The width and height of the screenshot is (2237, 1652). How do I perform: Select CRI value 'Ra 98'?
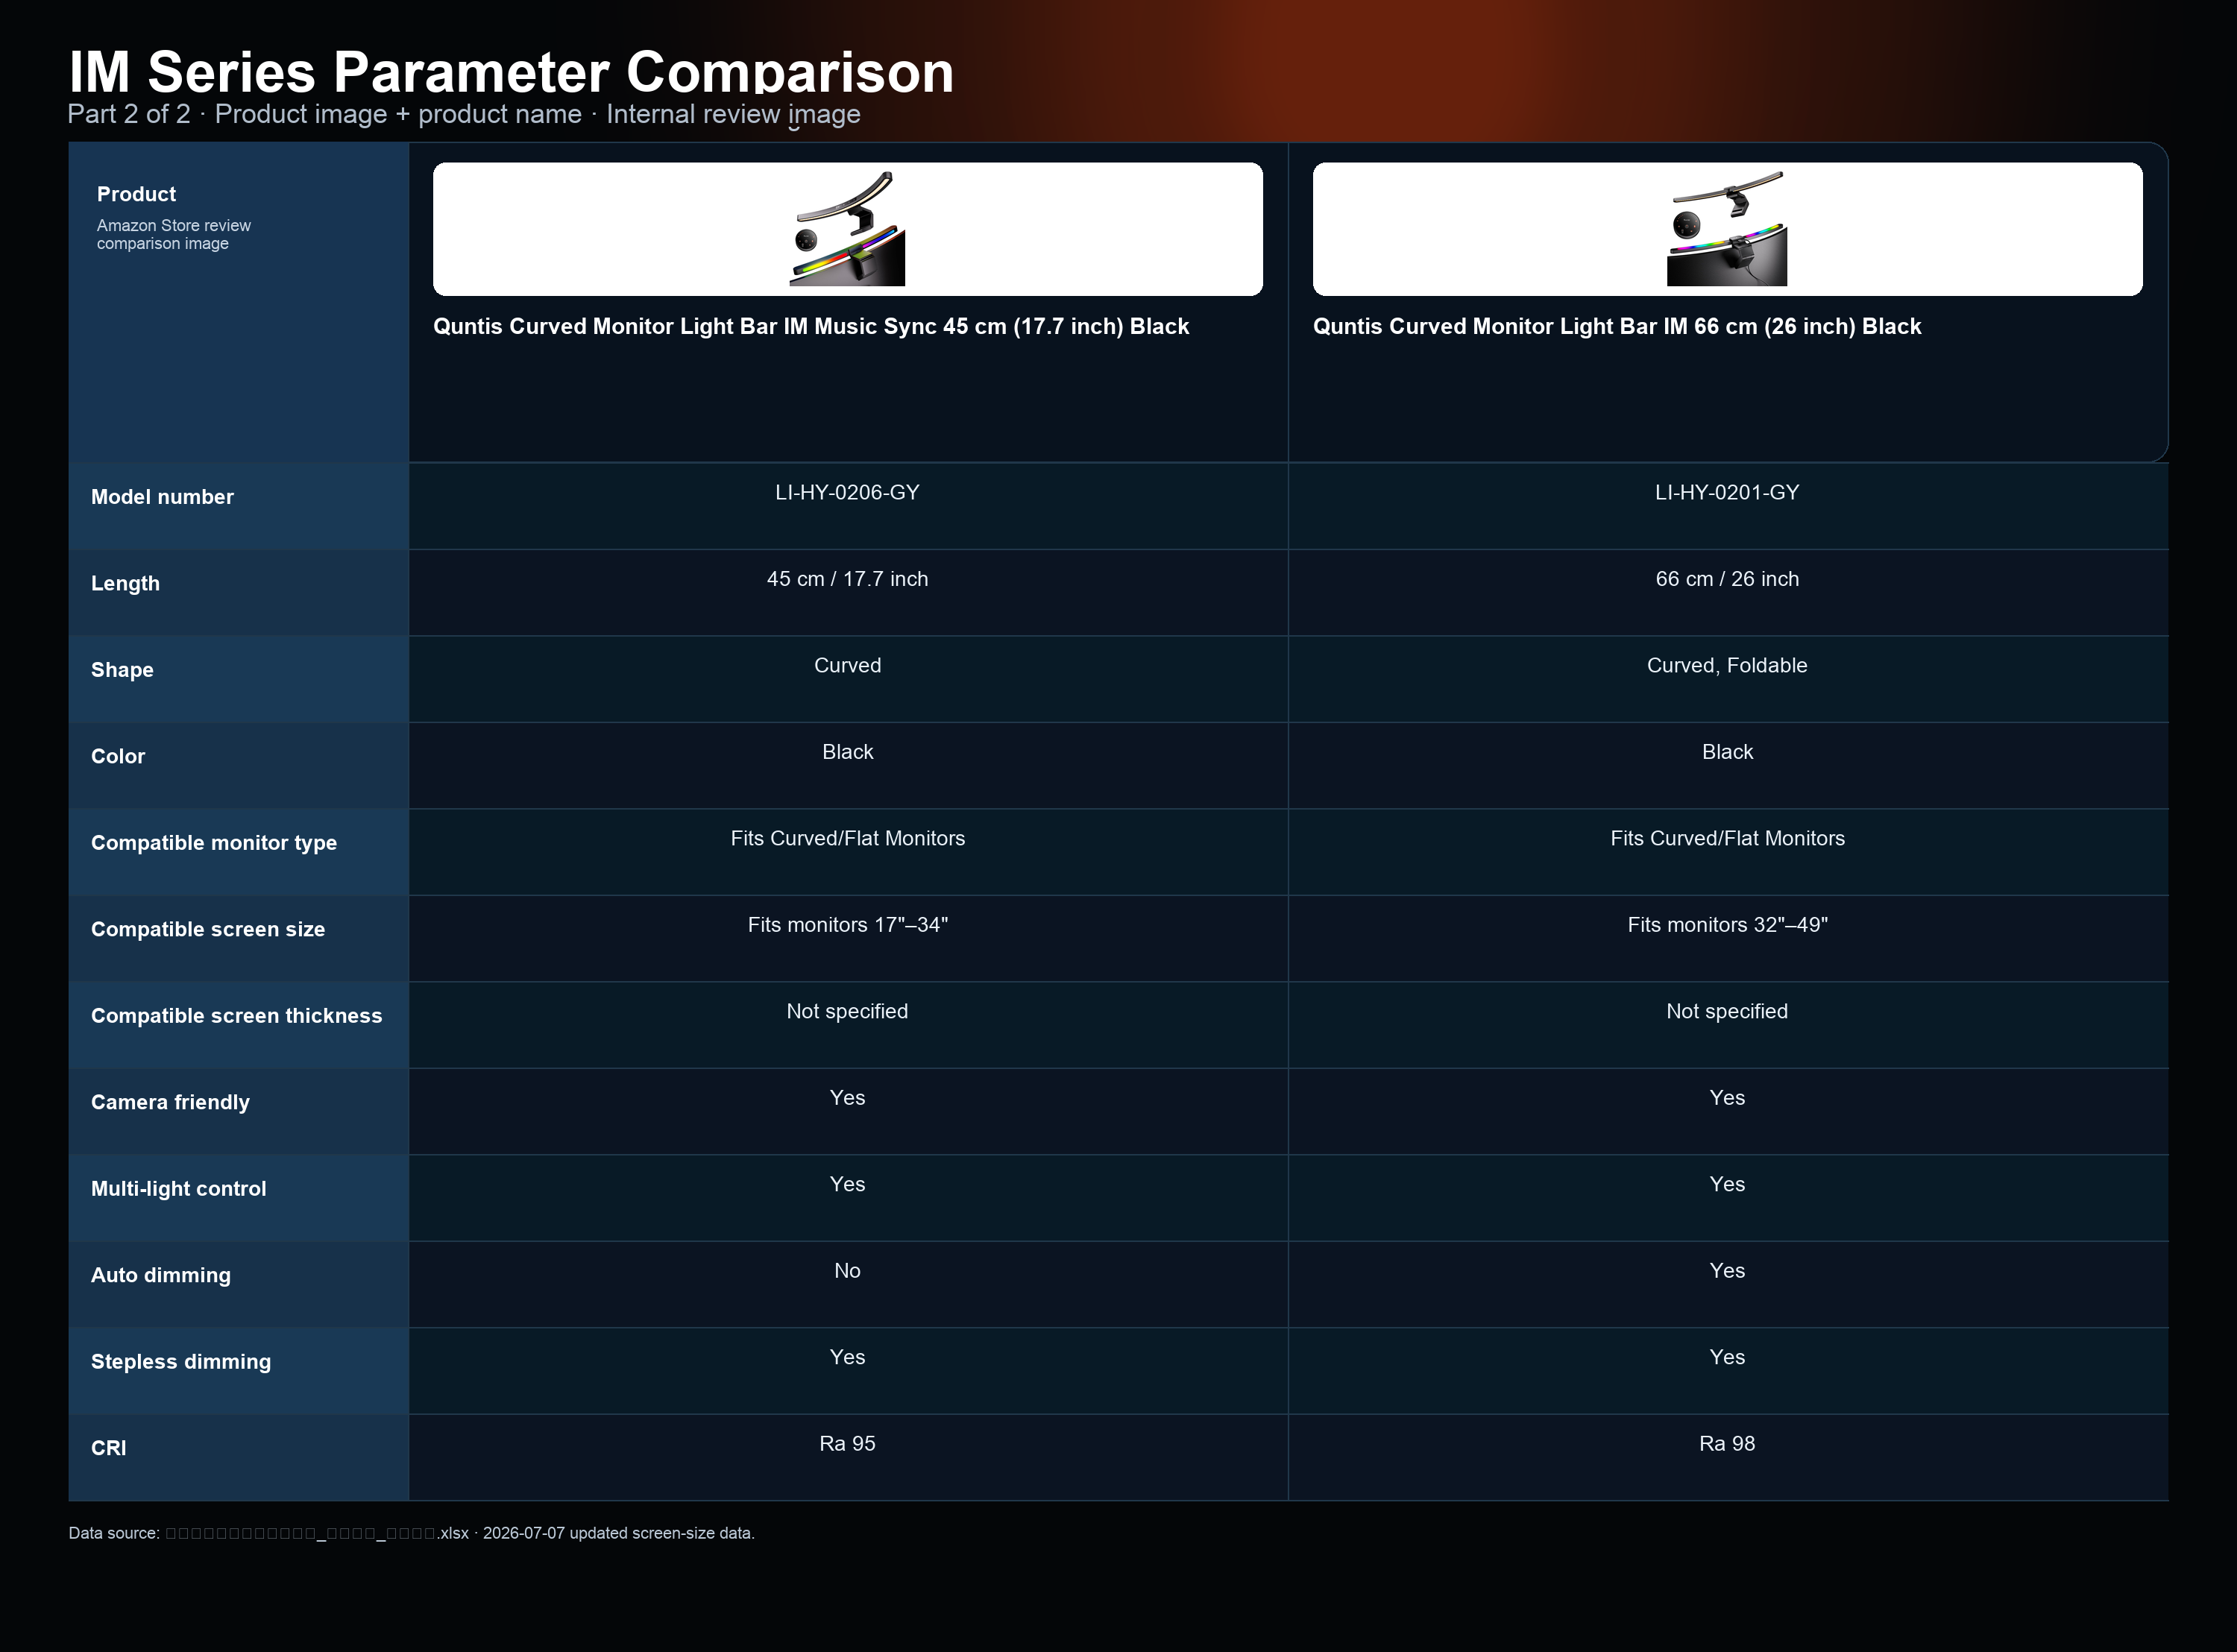(1727, 1444)
